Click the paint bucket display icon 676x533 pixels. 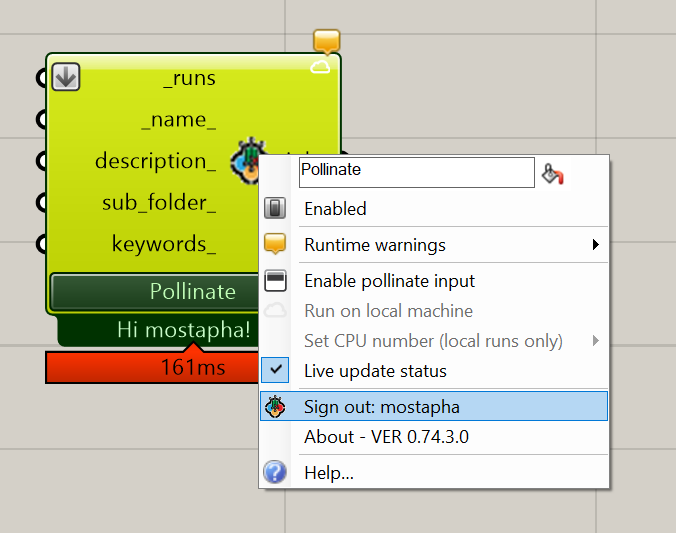click(x=553, y=173)
